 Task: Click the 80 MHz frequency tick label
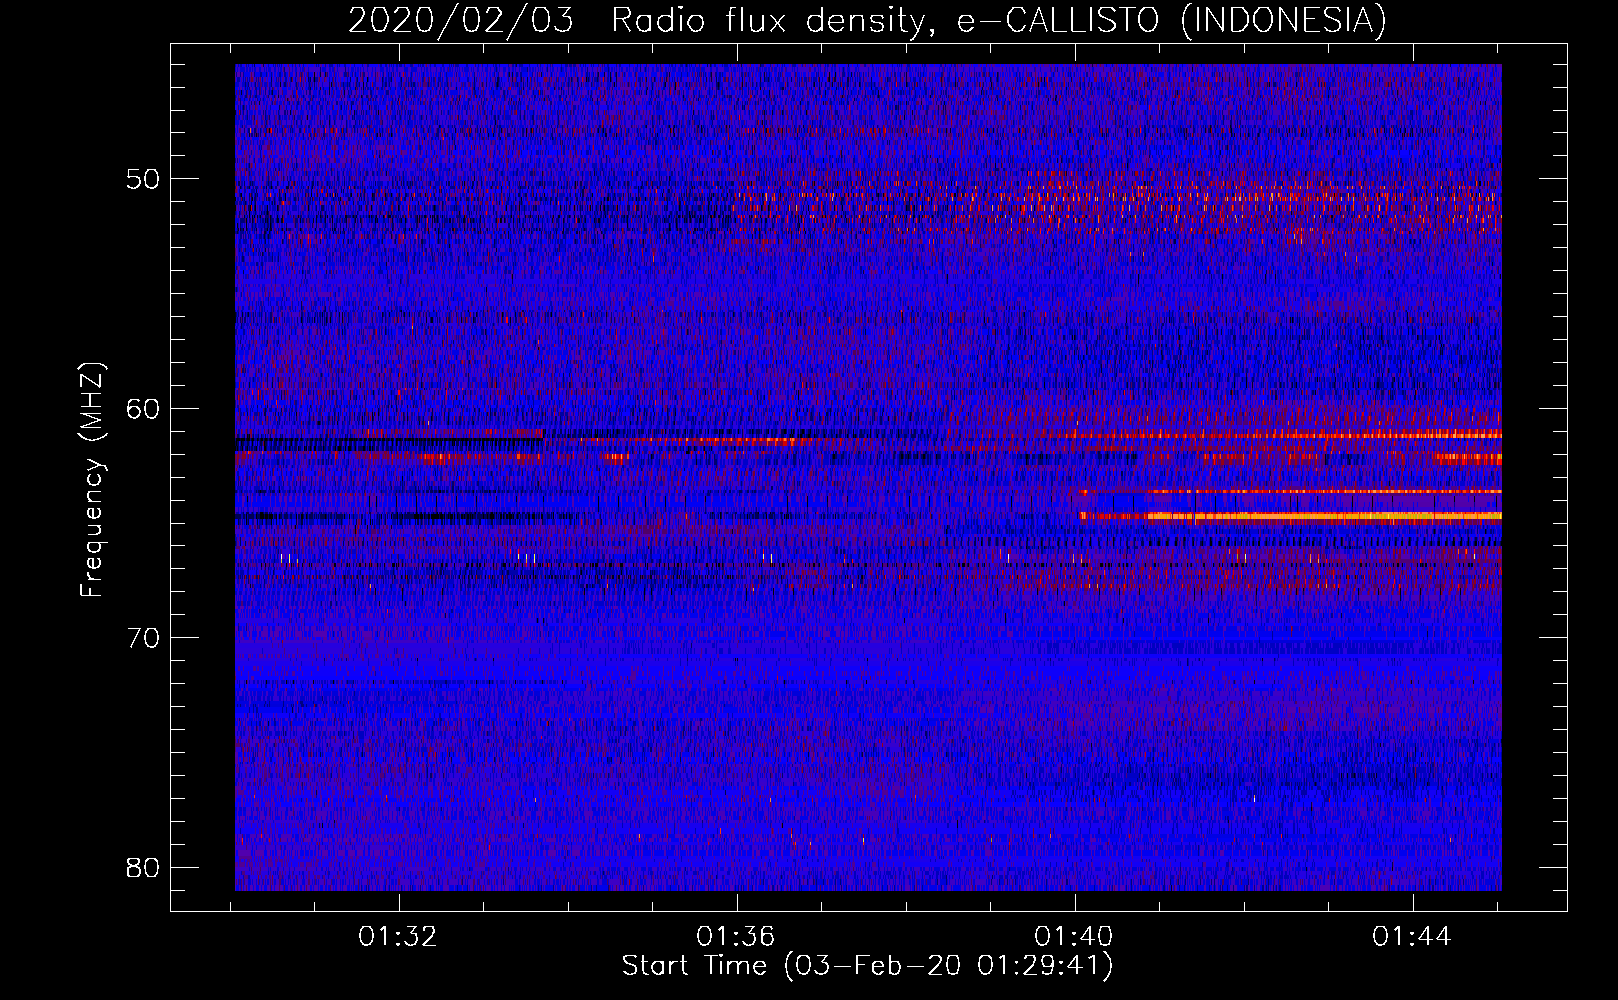tap(143, 867)
